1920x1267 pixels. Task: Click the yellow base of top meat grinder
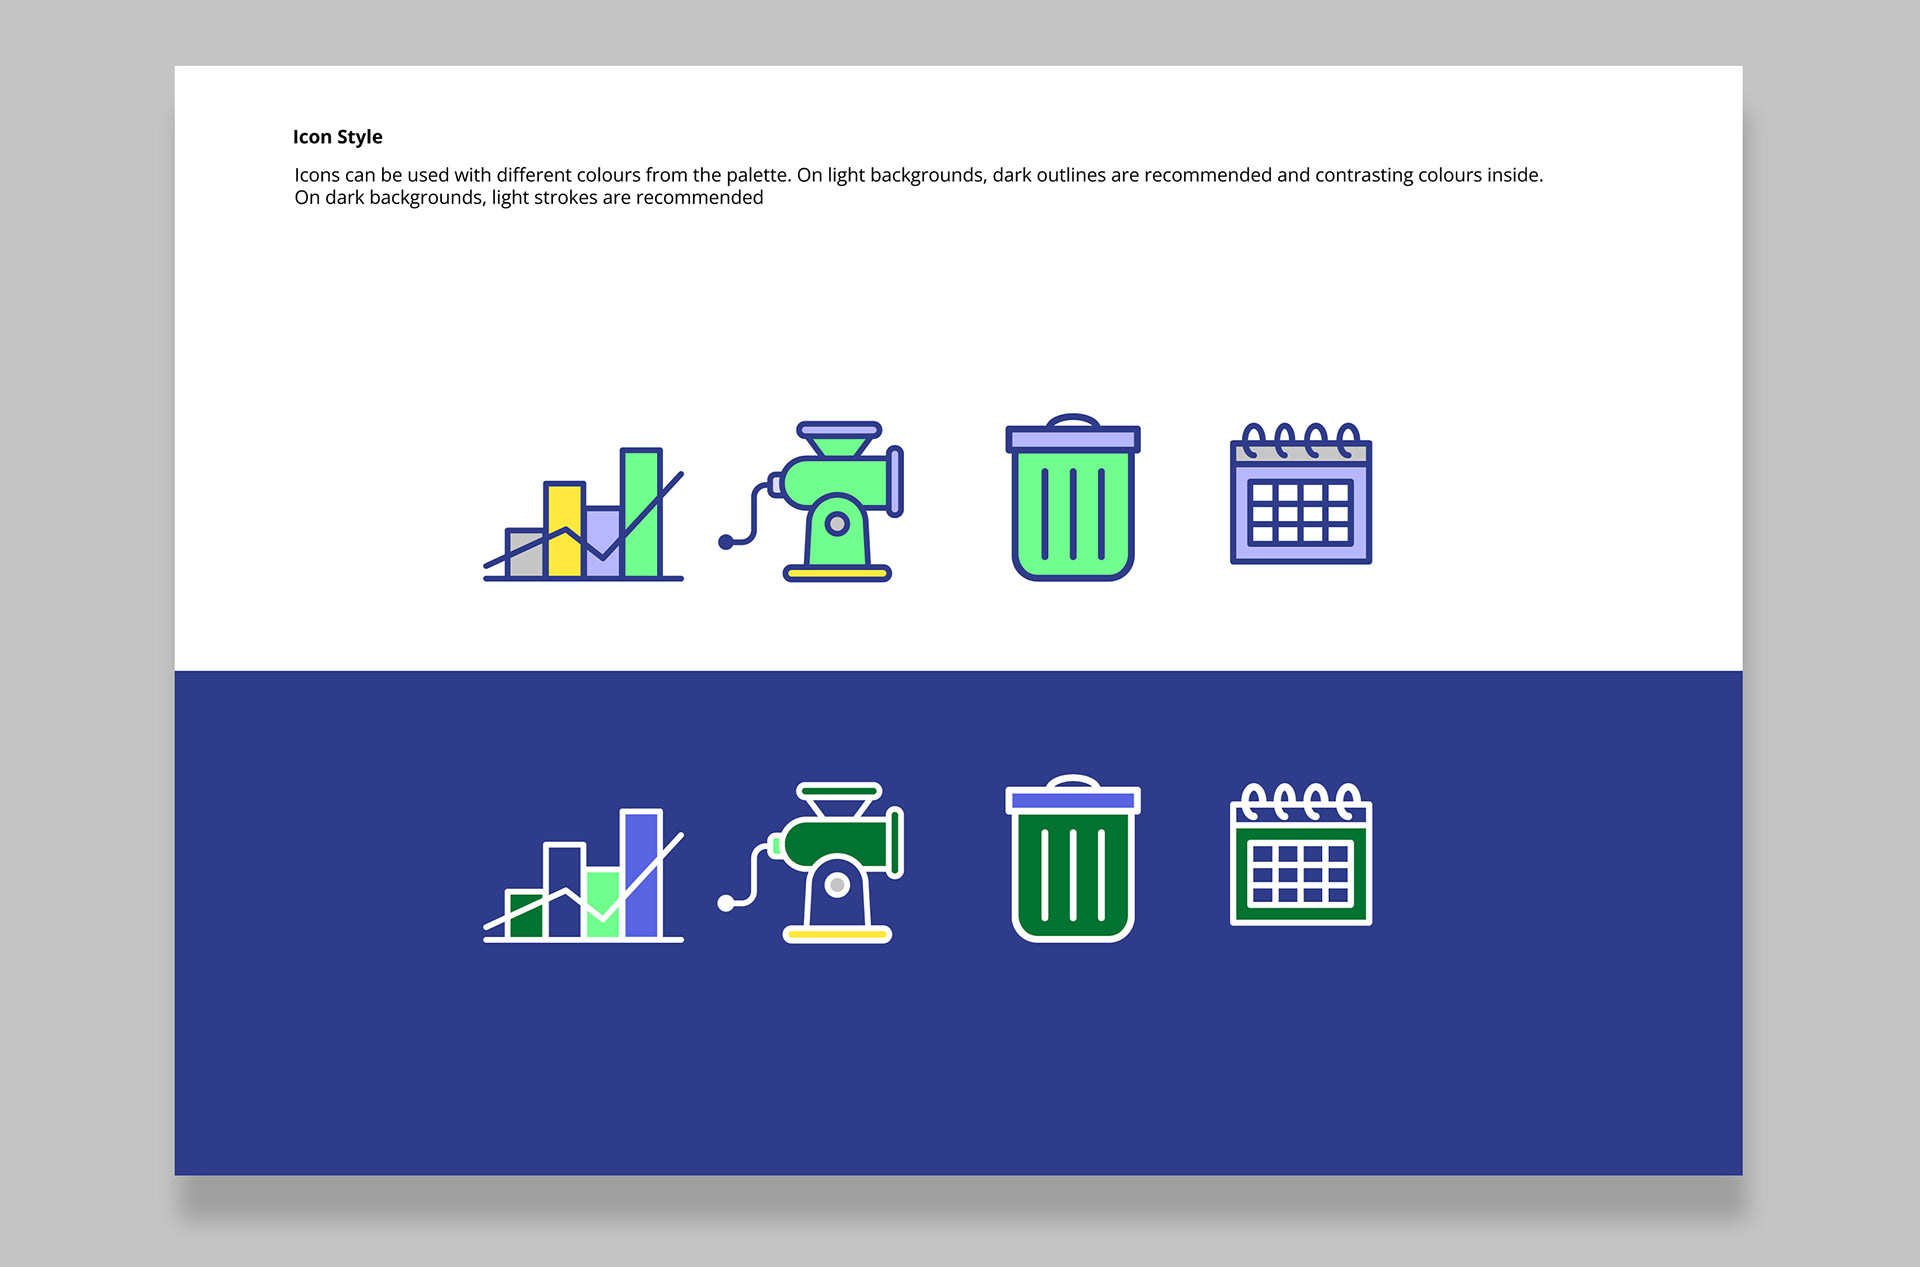pos(837,573)
